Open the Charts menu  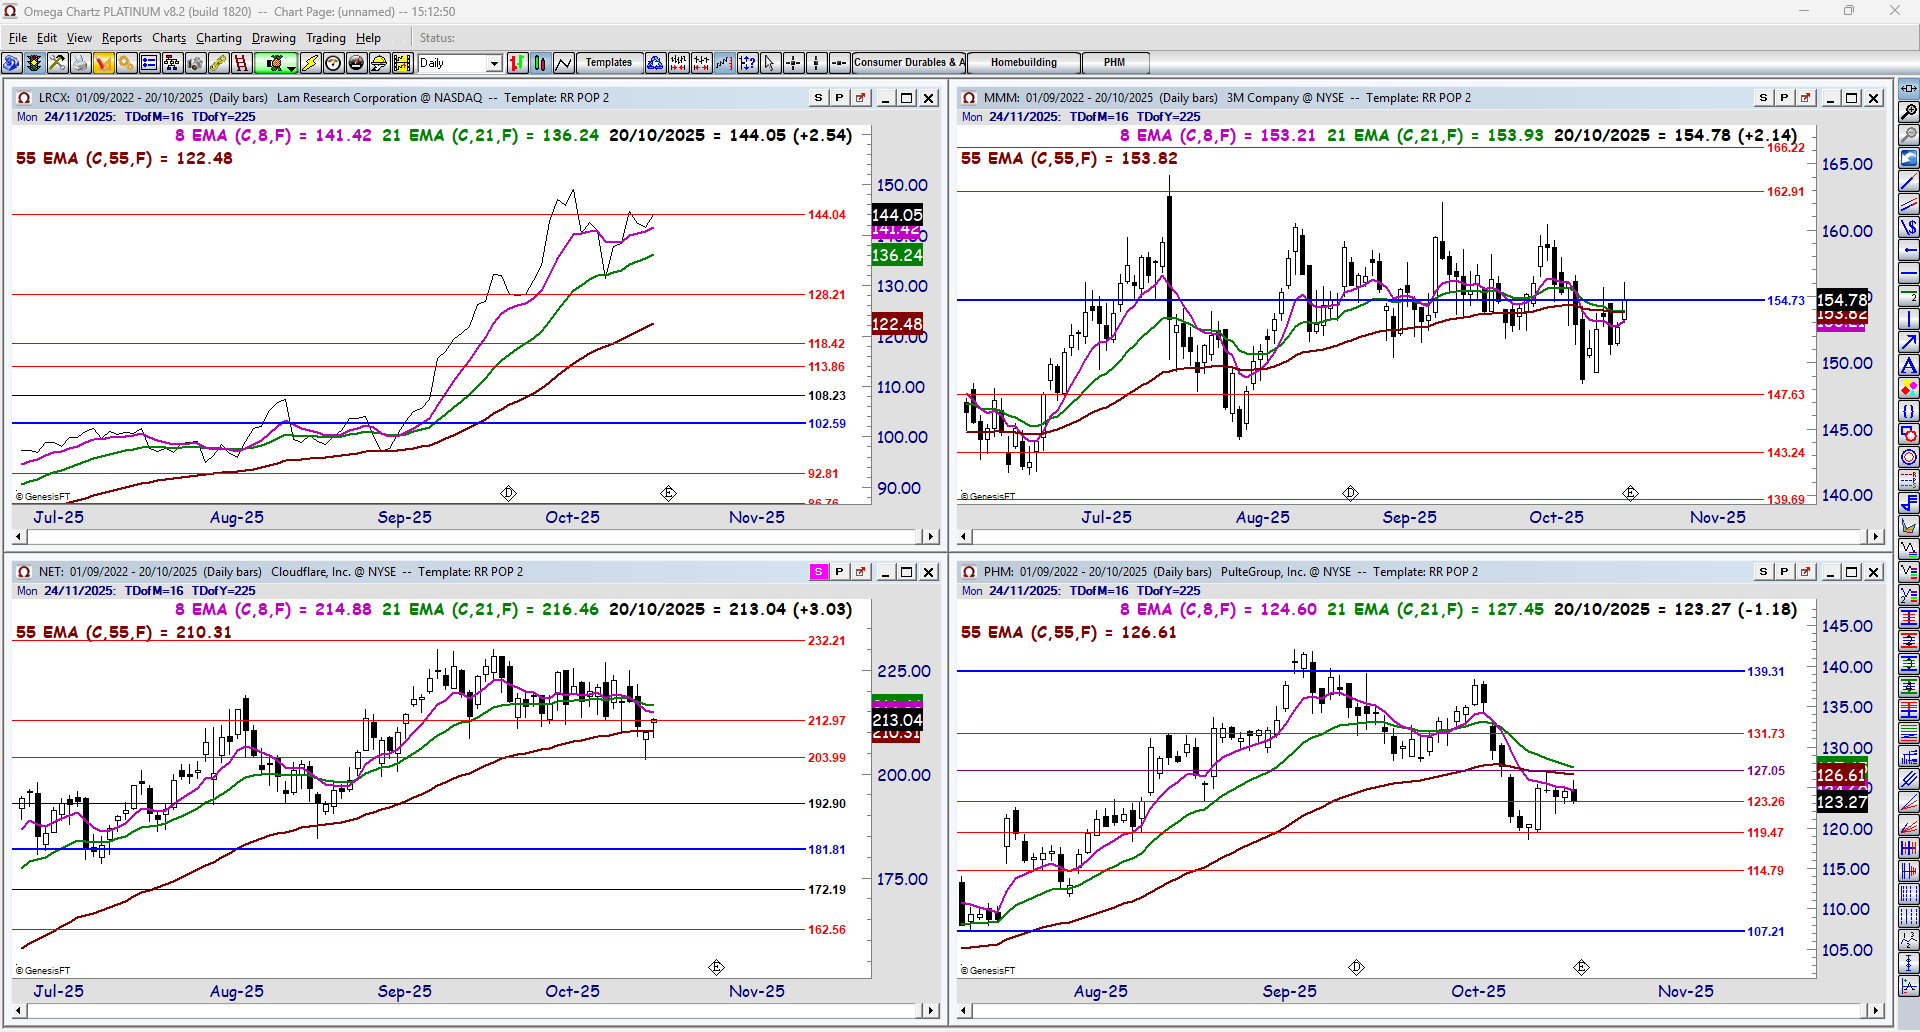169,38
